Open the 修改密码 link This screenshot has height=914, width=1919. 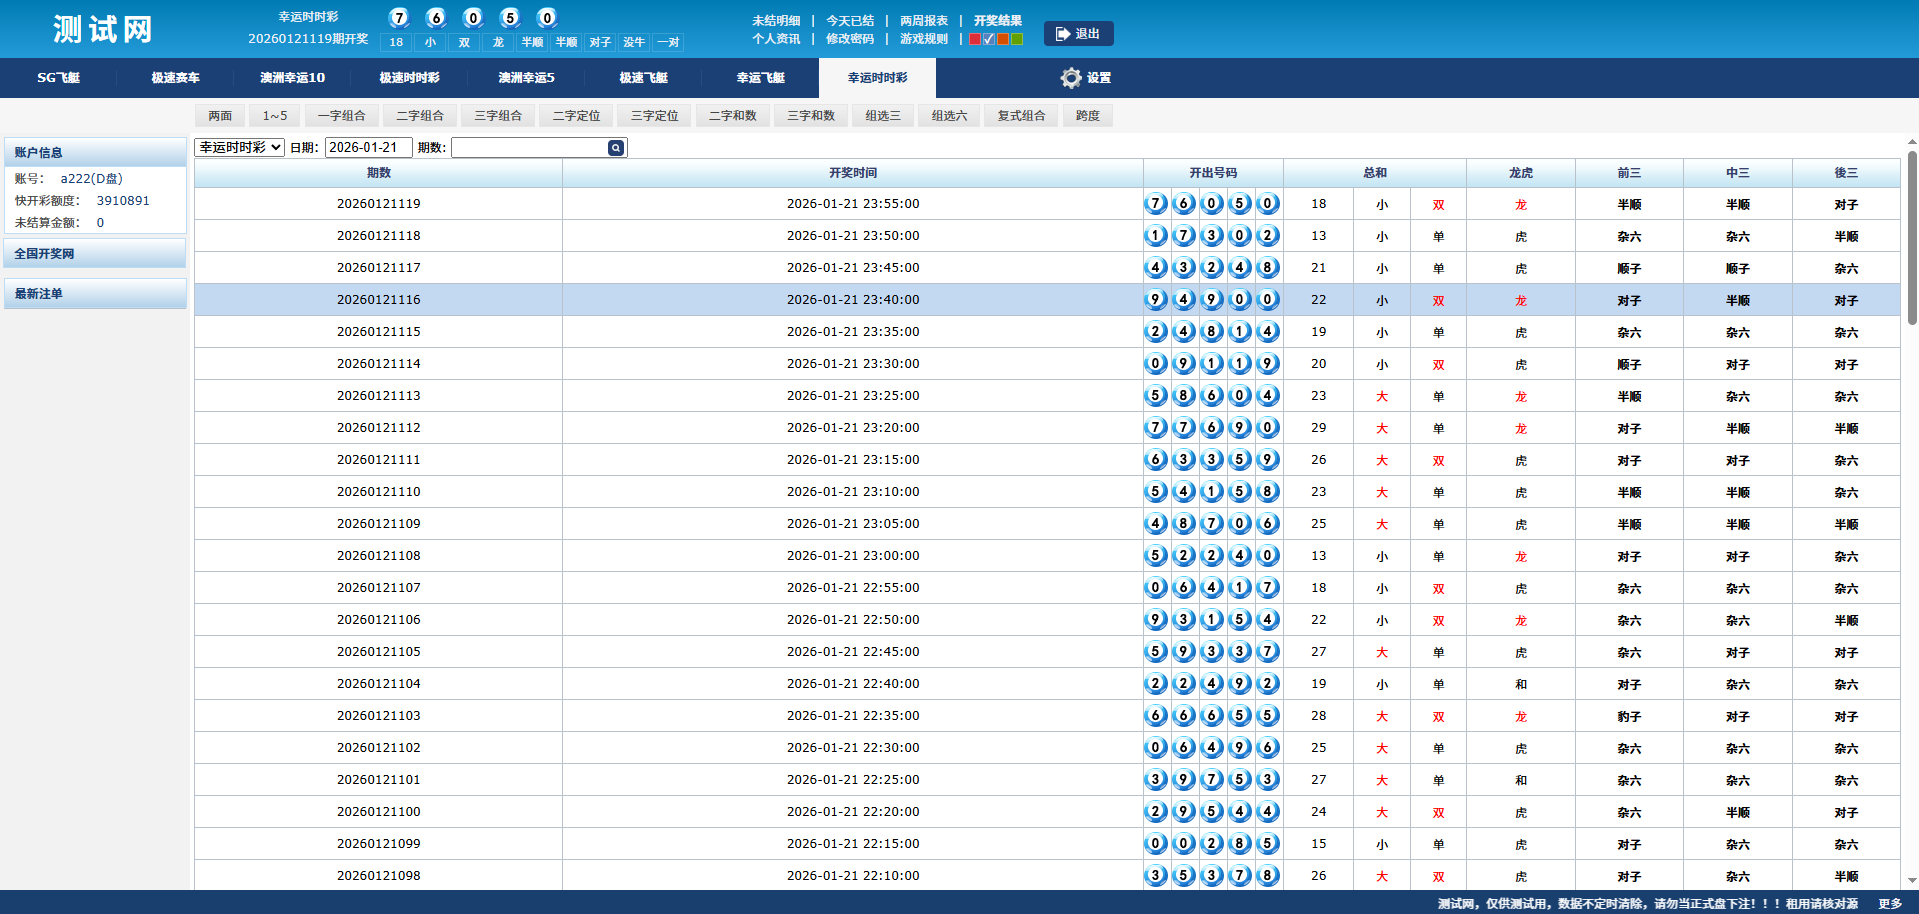click(849, 39)
